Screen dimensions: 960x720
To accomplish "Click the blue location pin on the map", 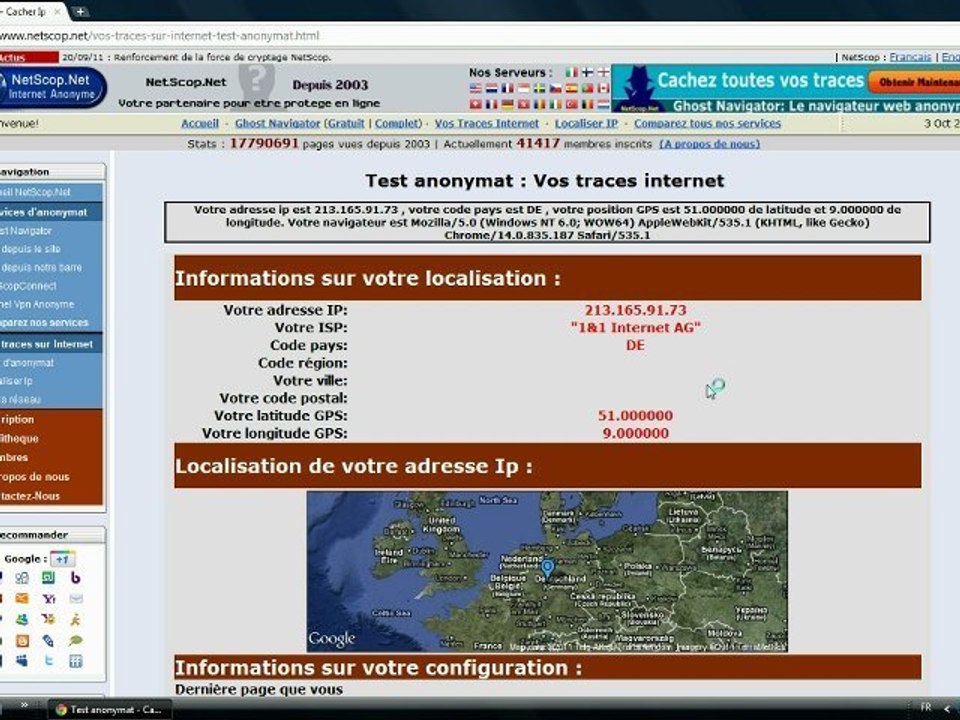I will (x=547, y=568).
